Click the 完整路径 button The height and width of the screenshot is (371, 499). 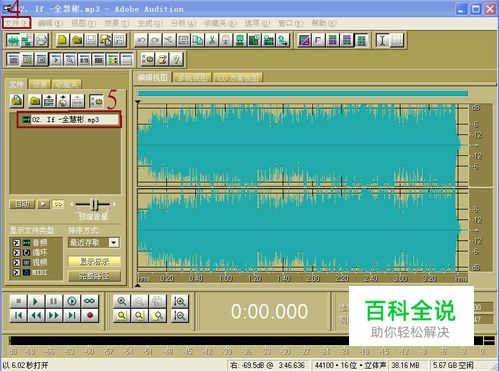94,276
